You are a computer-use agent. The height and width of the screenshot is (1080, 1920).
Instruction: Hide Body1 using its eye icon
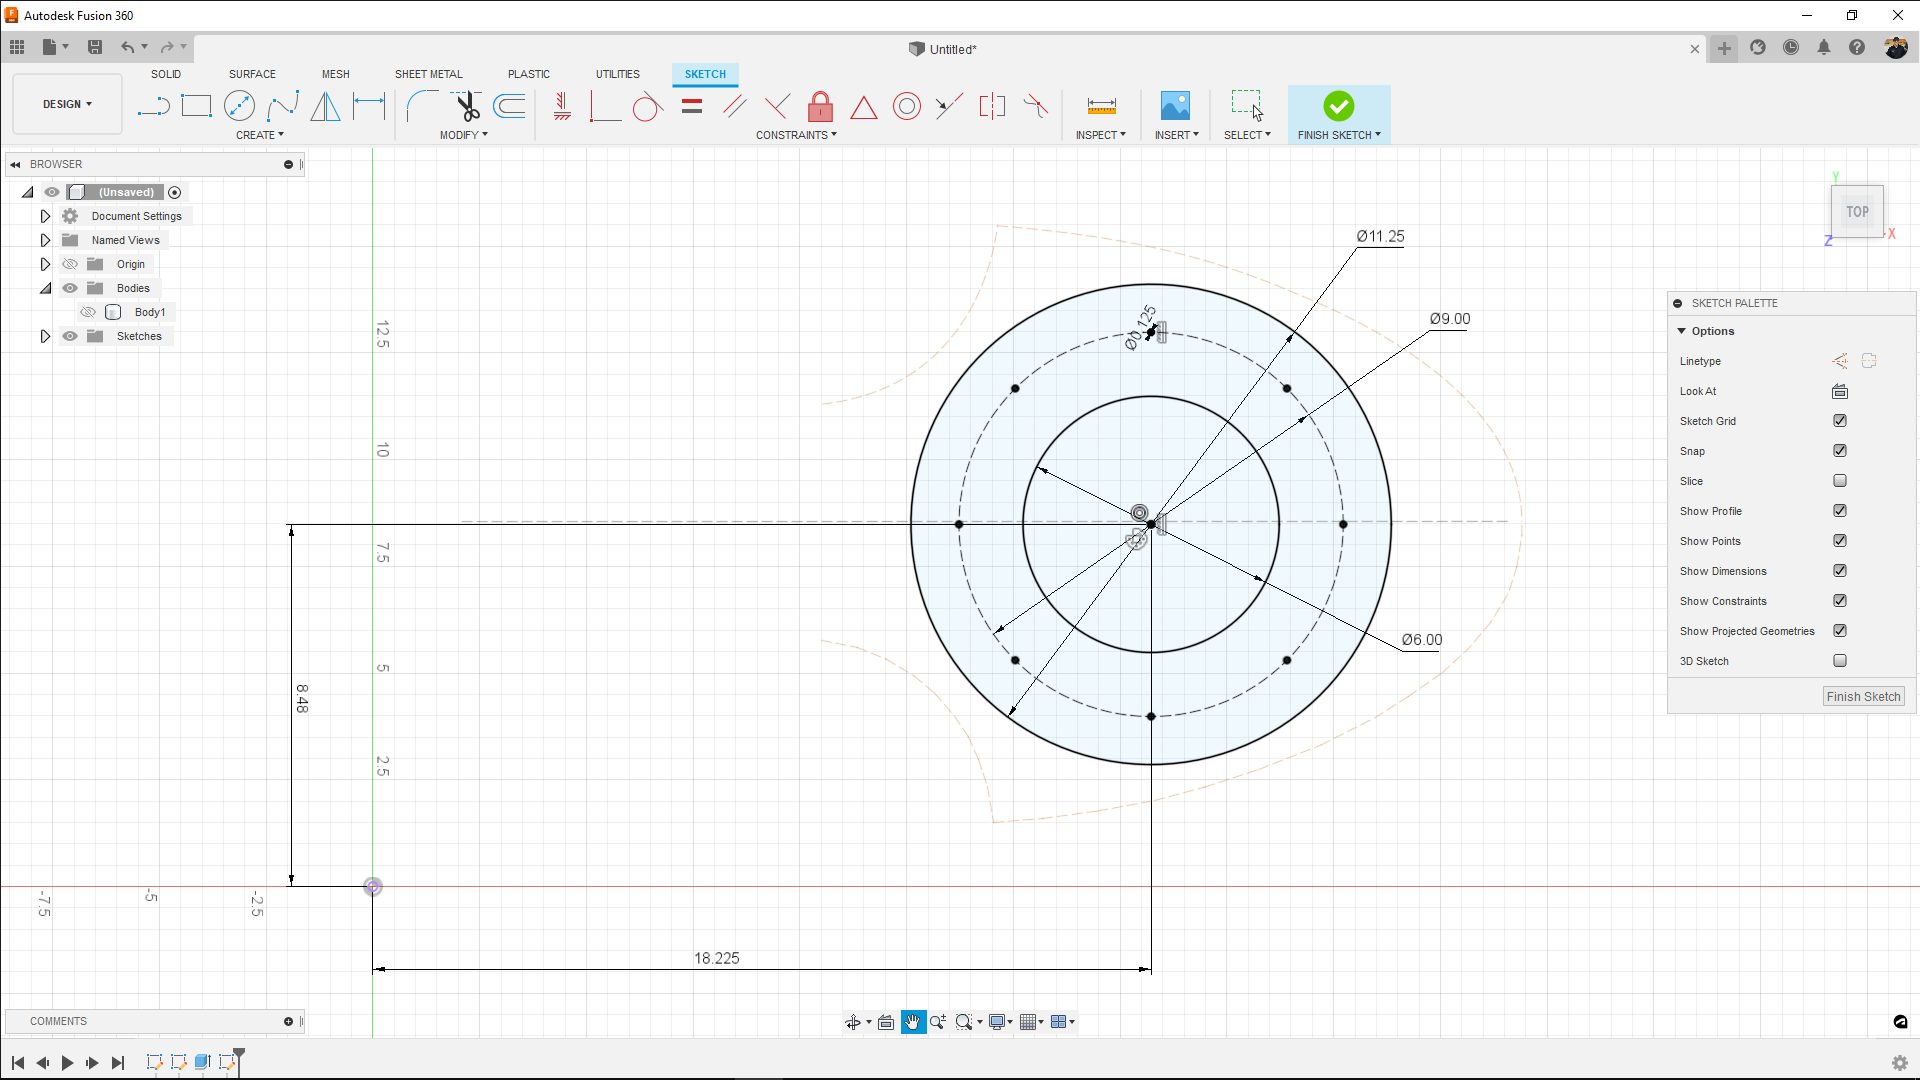pyautogui.click(x=88, y=312)
